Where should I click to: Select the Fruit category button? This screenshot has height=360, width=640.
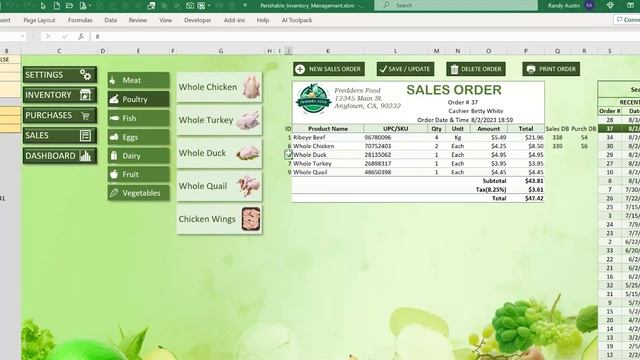coord(138,174)
